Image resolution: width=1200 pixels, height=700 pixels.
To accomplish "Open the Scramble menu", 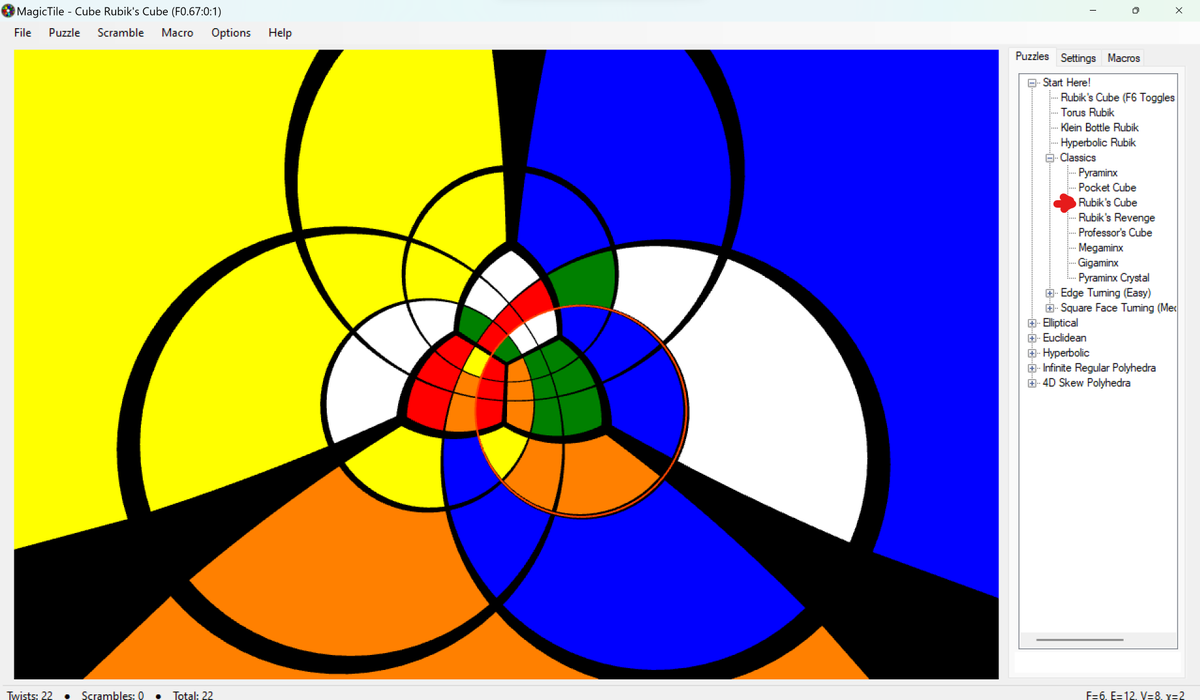I will (121, 33).
